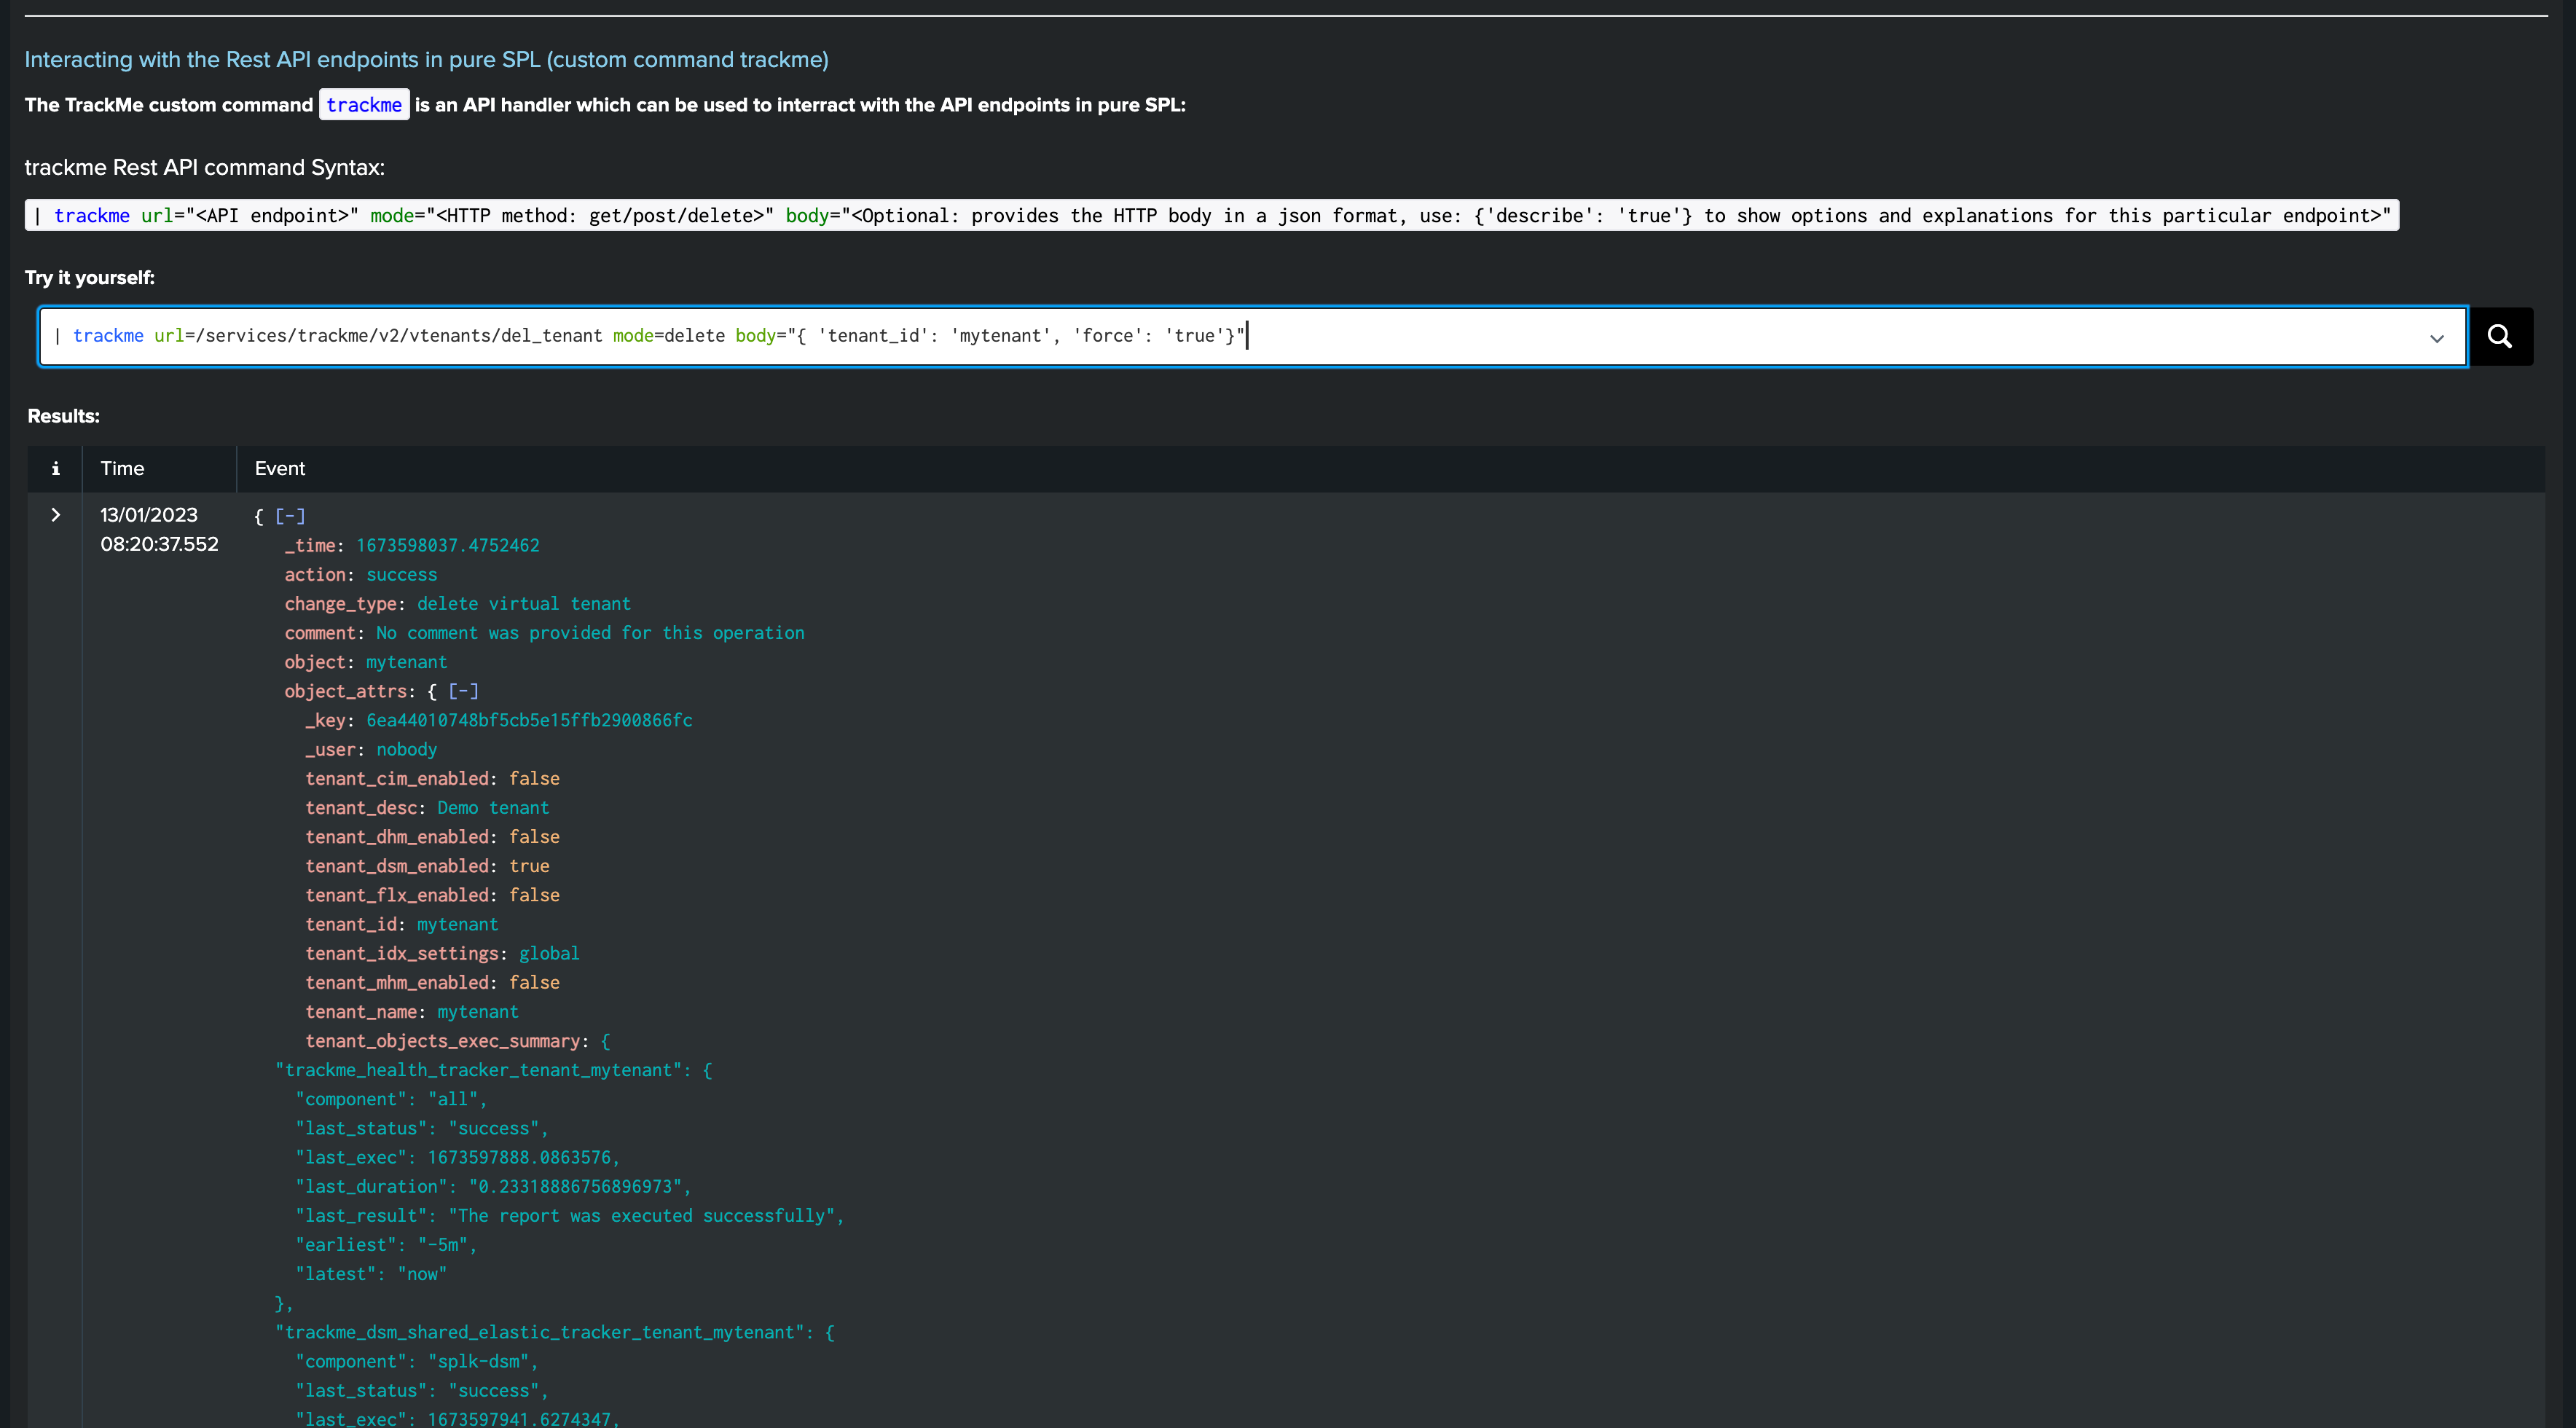2576x1428 pixels.
Task: Click into the trackme SPL search input
Action: (1253, 336)
